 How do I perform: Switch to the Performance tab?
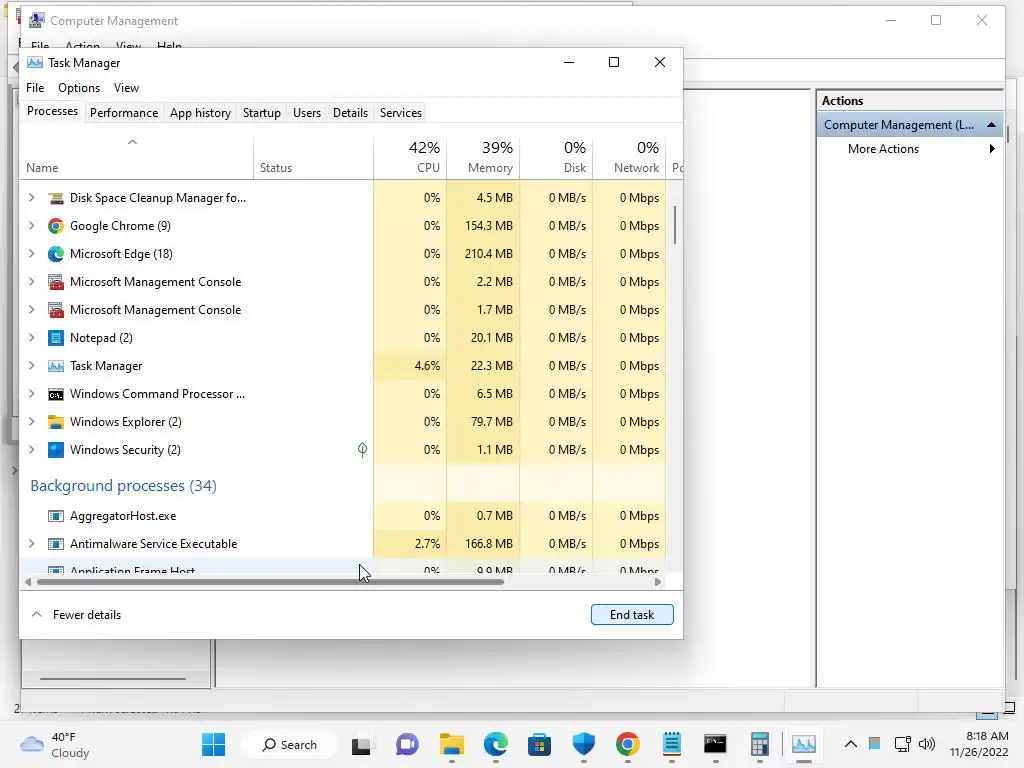point(124,113)
